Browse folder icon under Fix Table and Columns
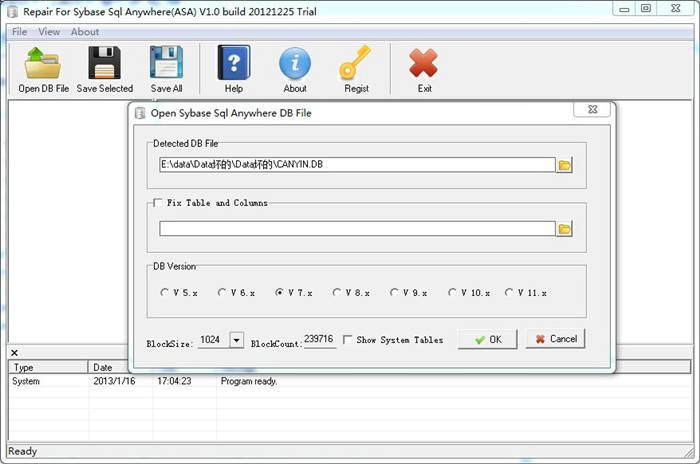Viewport: 700px width, 464px height. coord(565,229)
